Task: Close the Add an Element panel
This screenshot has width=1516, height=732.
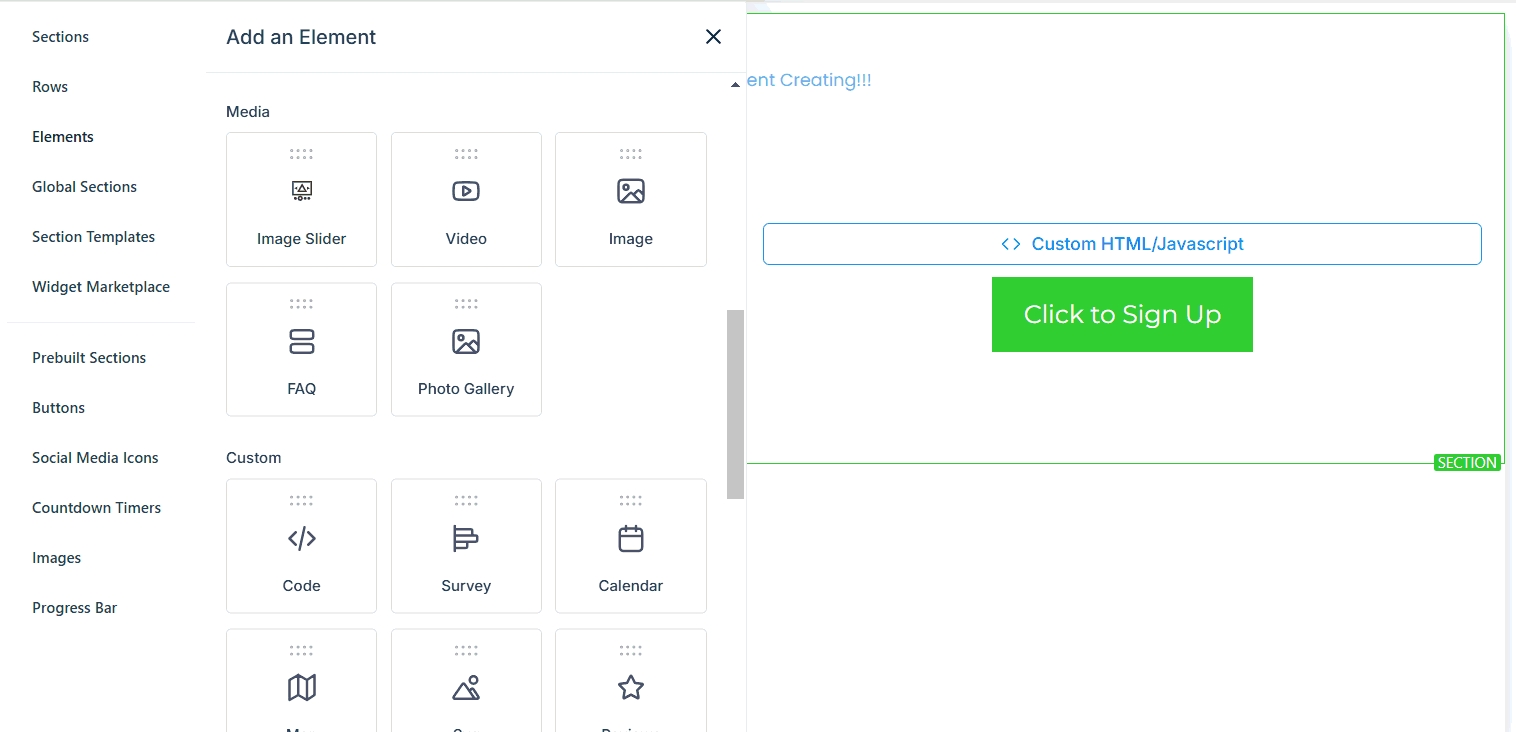Action: pos(713,37)
